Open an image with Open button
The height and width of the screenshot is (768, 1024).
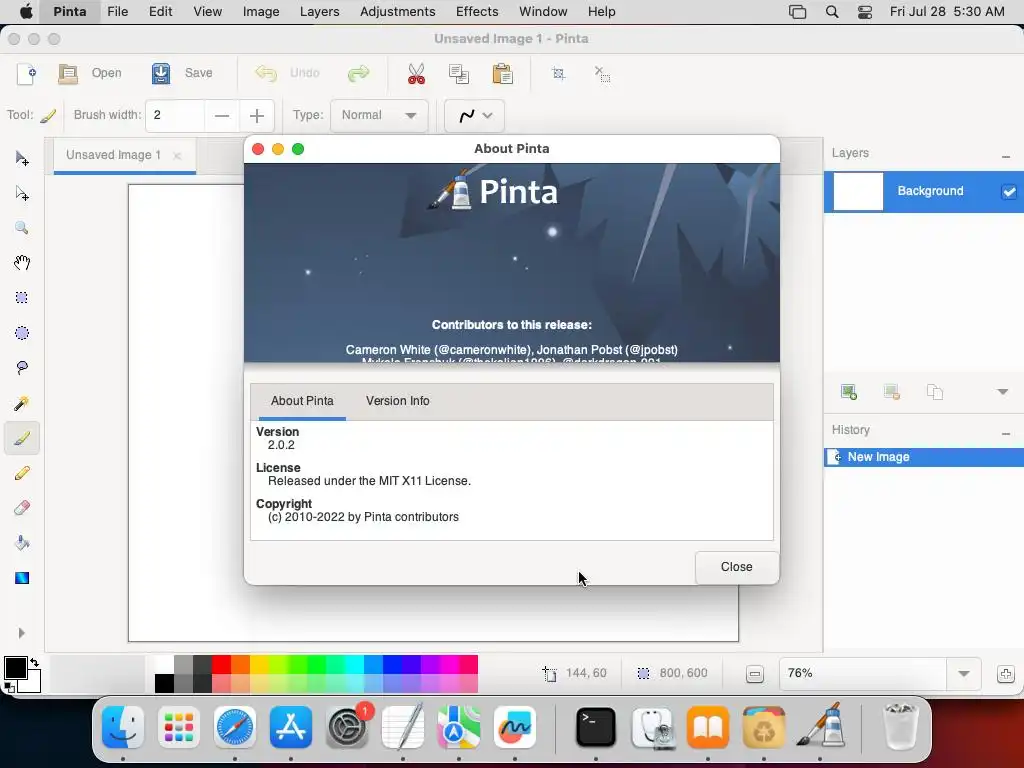pos(89,73)
